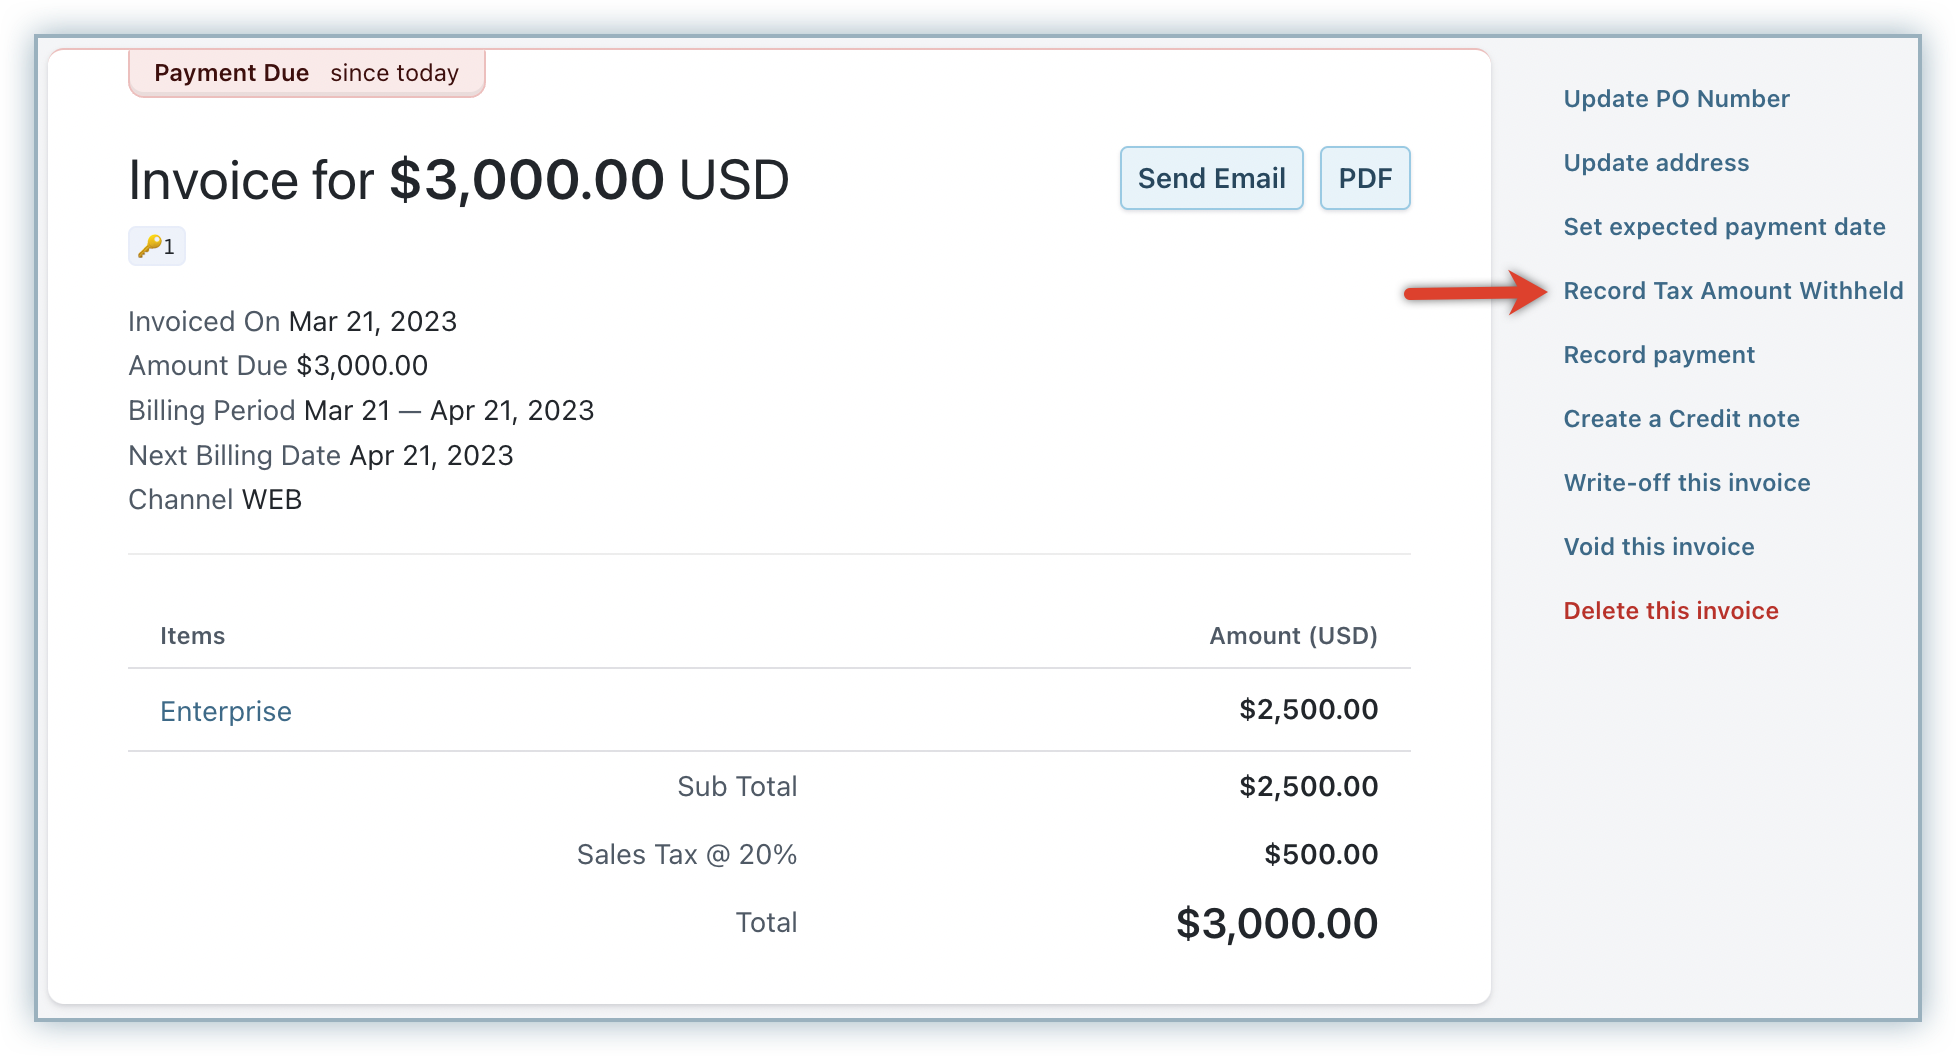This screenshot has height=1056, width=1956.
Task: Click the Next Billing Date value
Action: click(x=431, y=456)
